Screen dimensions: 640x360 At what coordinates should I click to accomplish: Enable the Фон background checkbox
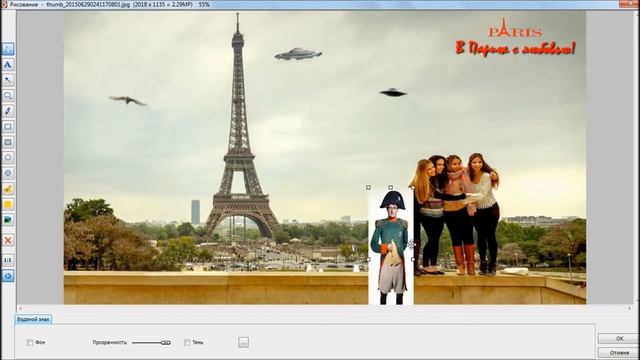coord(30,342)
